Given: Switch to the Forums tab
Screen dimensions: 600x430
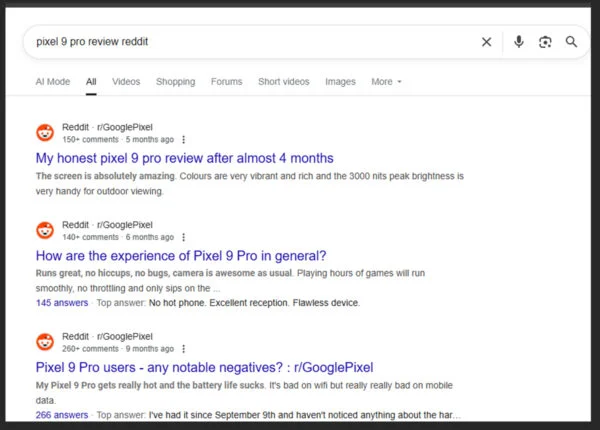Looking at the screenshot, I should click(227, 81).
